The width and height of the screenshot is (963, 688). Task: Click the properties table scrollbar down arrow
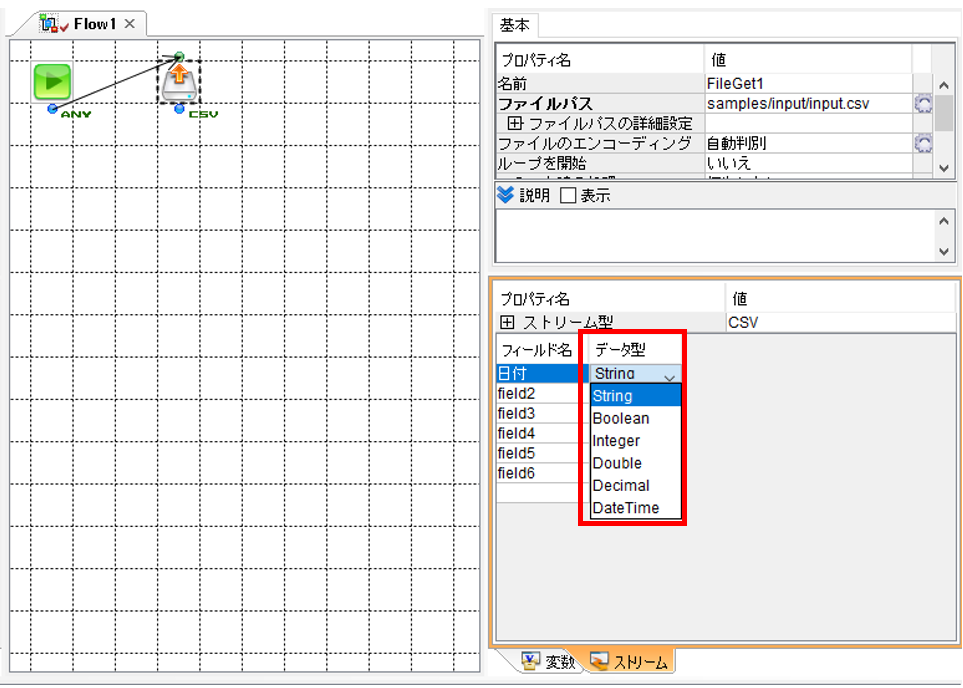coord(944,168)
